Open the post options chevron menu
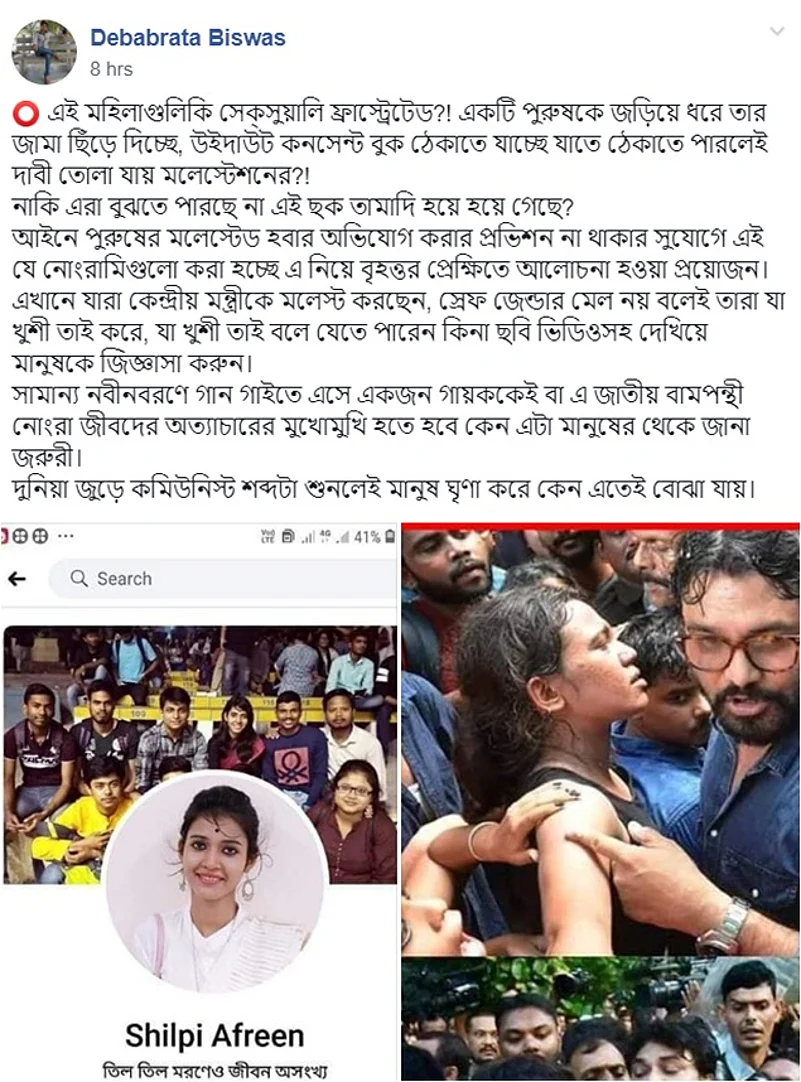This screenshot has width=801, height=1082. coord(778,31)
